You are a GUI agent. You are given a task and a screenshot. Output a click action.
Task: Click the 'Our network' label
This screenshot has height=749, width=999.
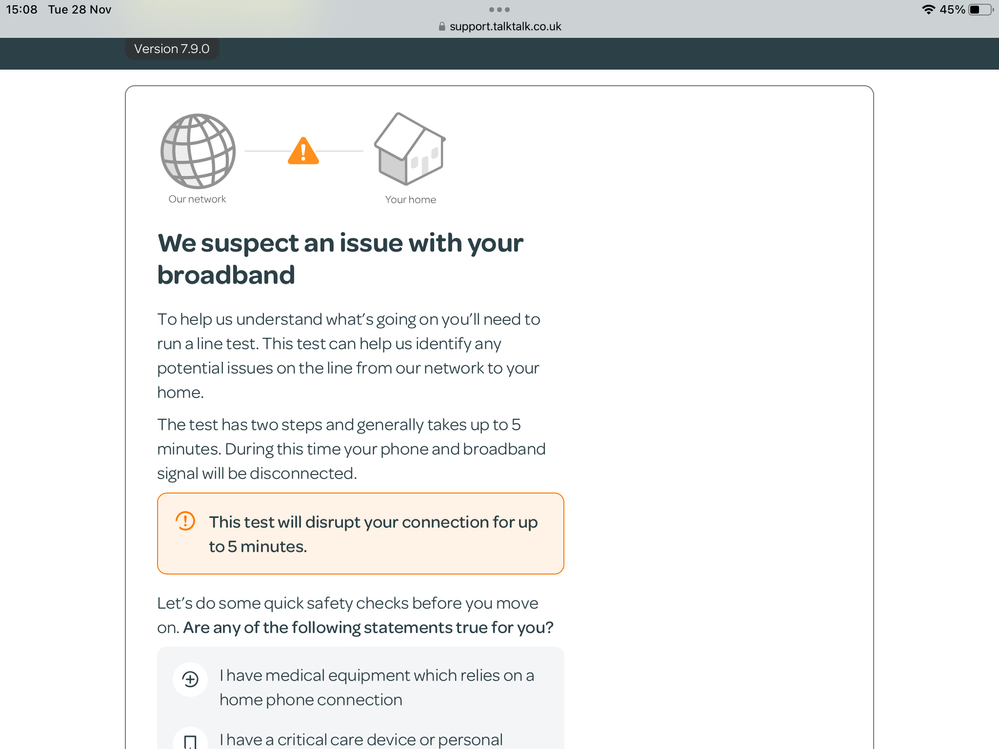click(197, 200)
